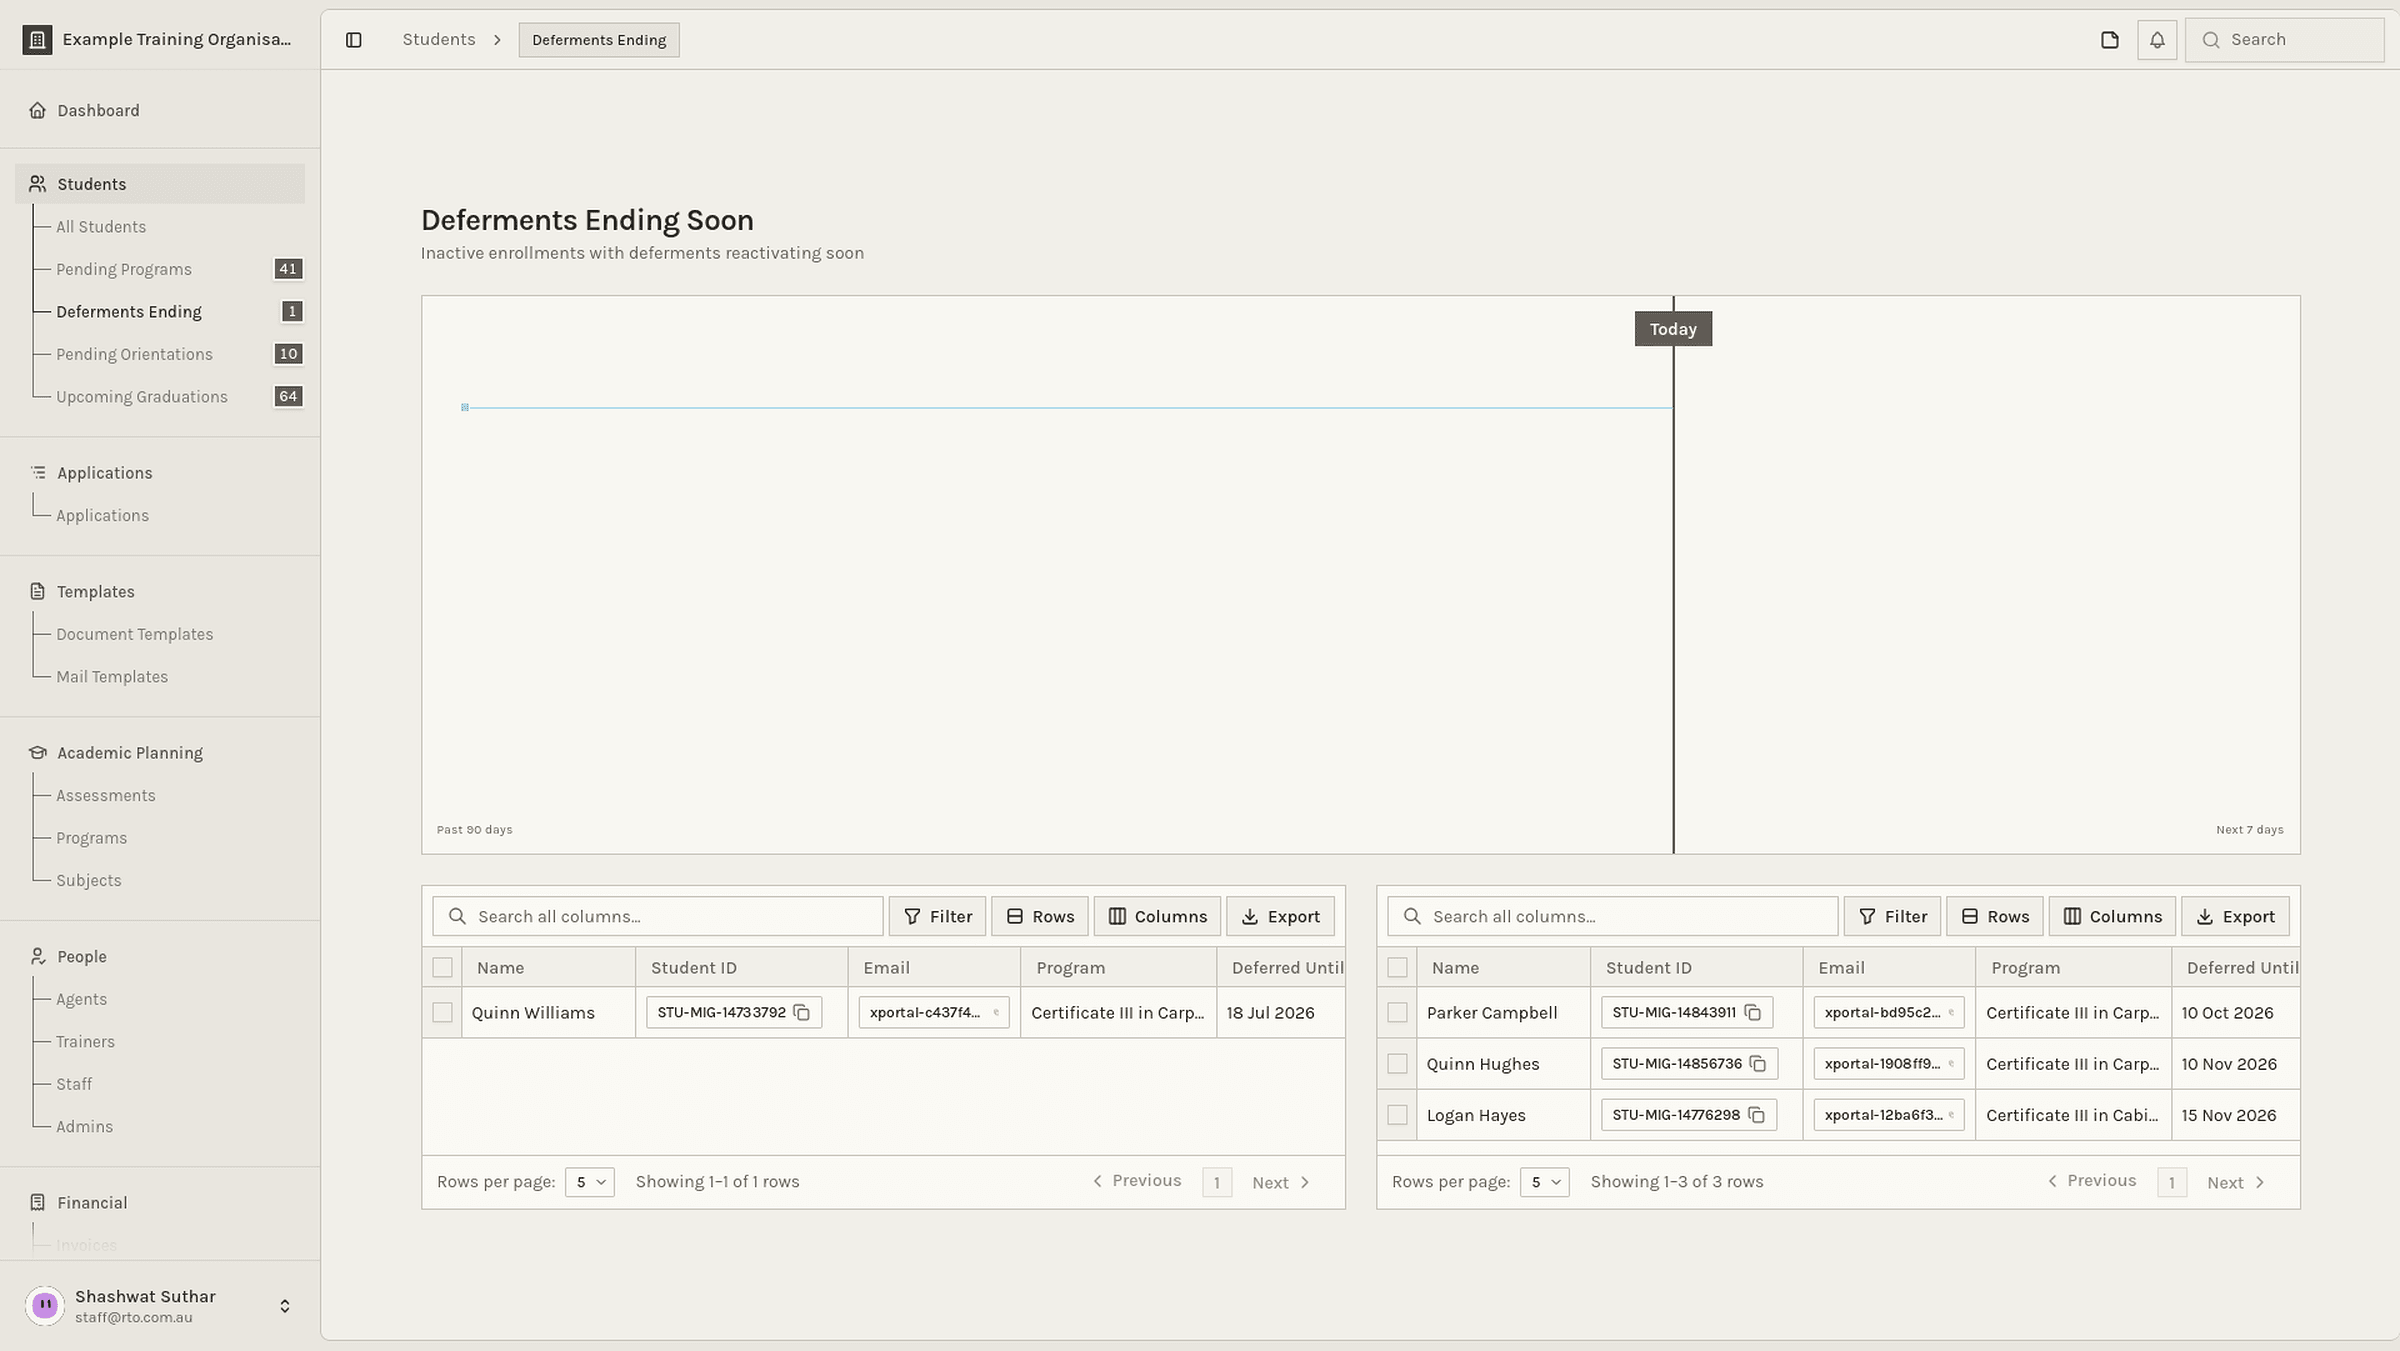The height and width of the screenshot is (1351, 2400).
Task: Open the note icon beside the bell
Action: point(2110,40)
